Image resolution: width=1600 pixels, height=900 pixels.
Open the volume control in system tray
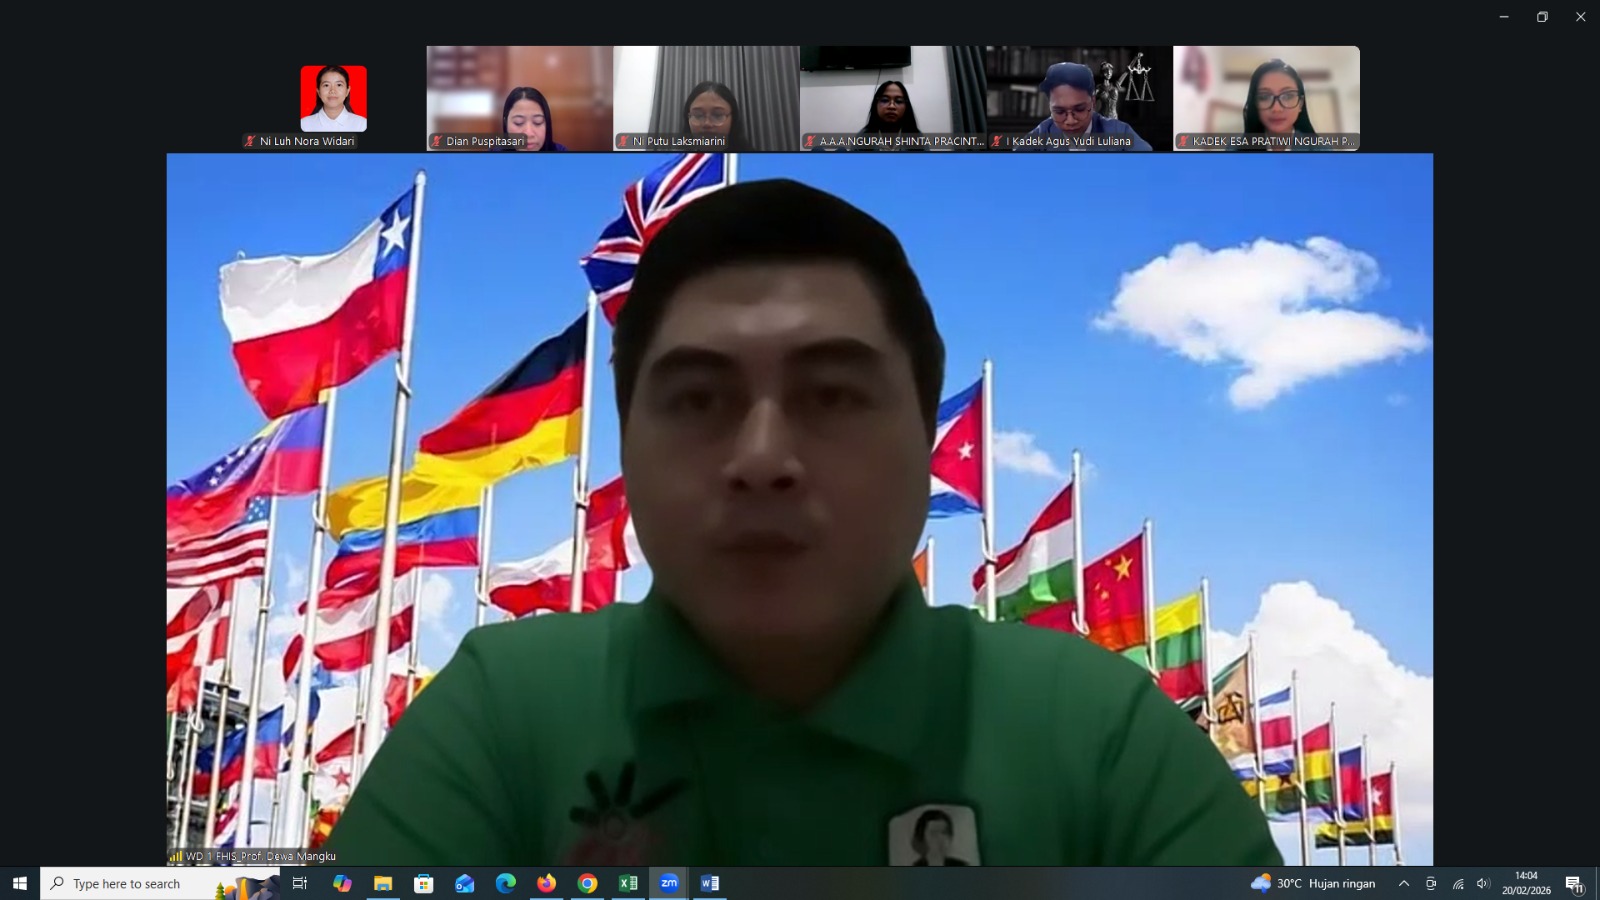point(1483,883)
